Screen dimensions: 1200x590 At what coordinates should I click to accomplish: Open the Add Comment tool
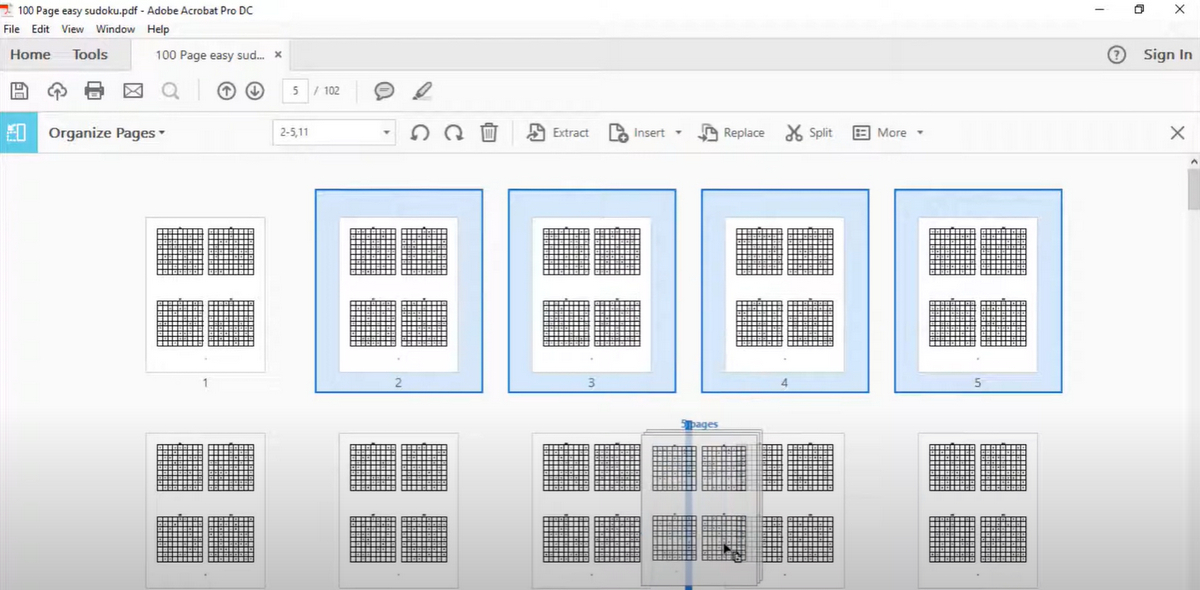[383, 90]
